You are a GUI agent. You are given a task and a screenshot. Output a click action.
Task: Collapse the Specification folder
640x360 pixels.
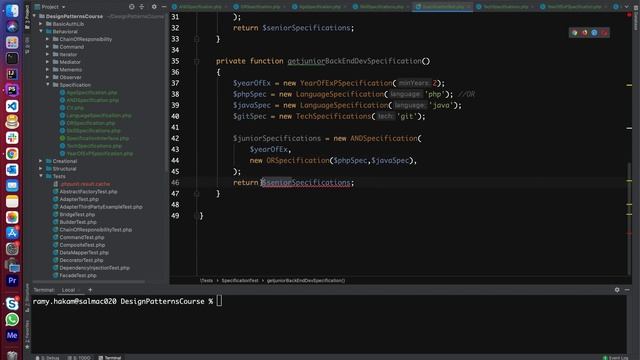[48, 85]
